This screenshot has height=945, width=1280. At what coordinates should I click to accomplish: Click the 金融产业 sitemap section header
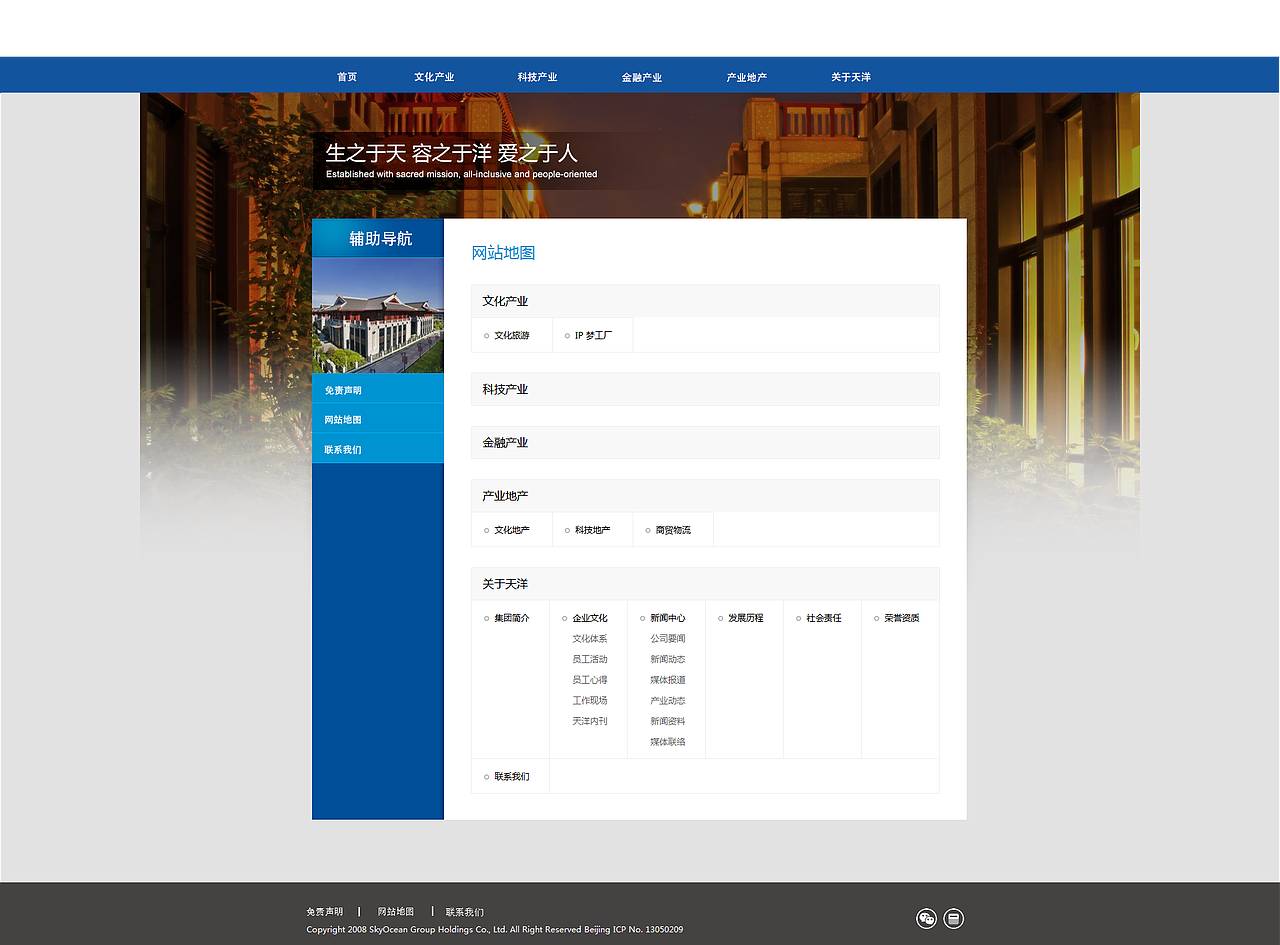click(705, 442)
